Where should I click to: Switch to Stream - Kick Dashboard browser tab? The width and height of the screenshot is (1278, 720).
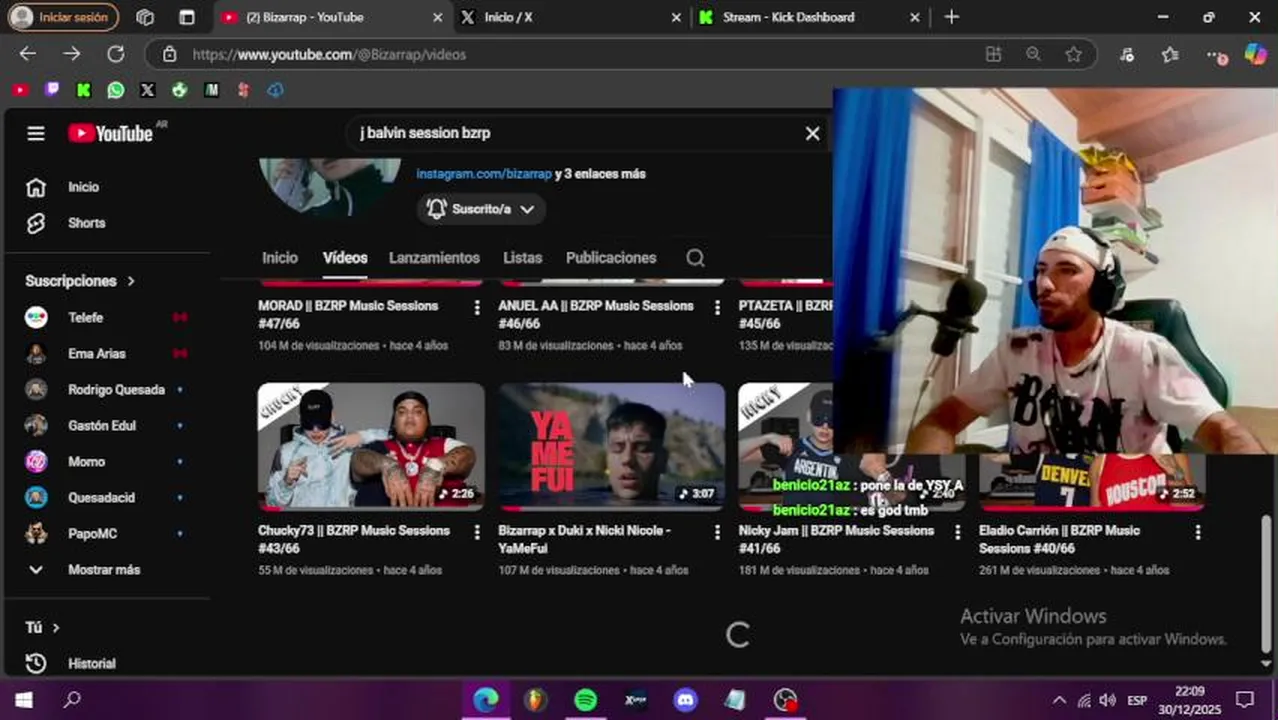(x=808, y=17)
